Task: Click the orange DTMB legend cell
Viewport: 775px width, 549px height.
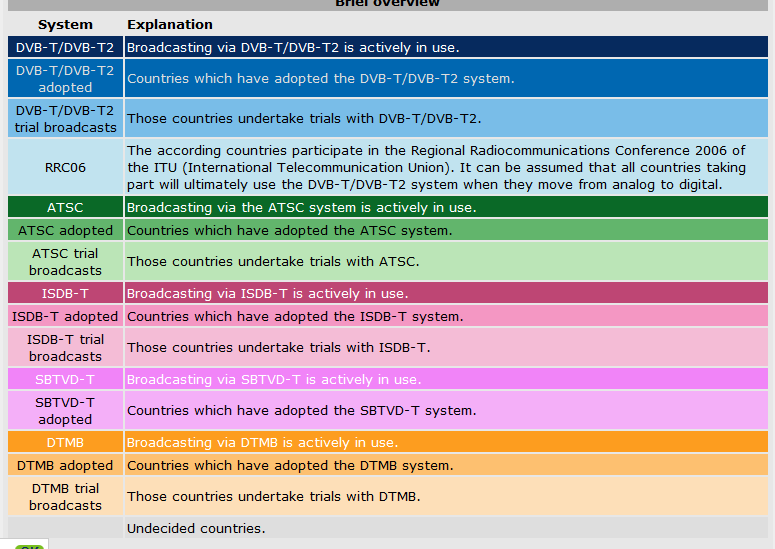Action: pos(65,442)
